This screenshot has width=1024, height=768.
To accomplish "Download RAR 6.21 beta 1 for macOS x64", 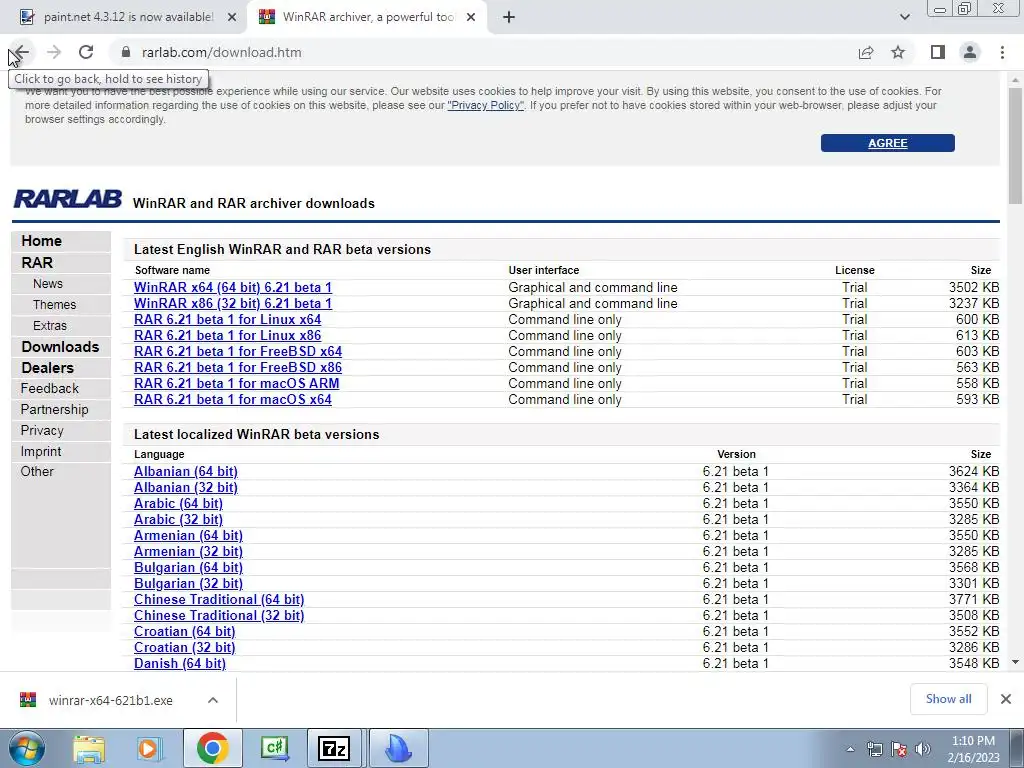I will point(232,400).
